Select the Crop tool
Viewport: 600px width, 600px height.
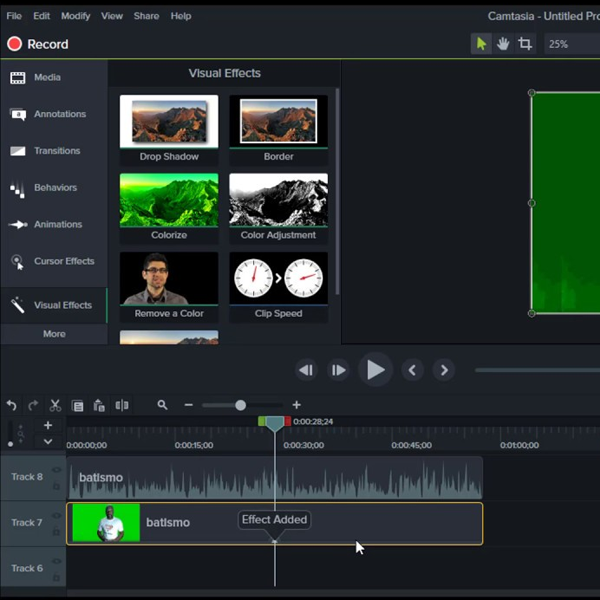525,44
